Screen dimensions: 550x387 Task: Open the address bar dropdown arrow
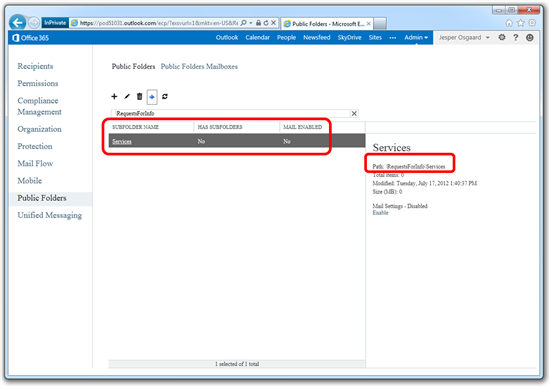[251, 23]
